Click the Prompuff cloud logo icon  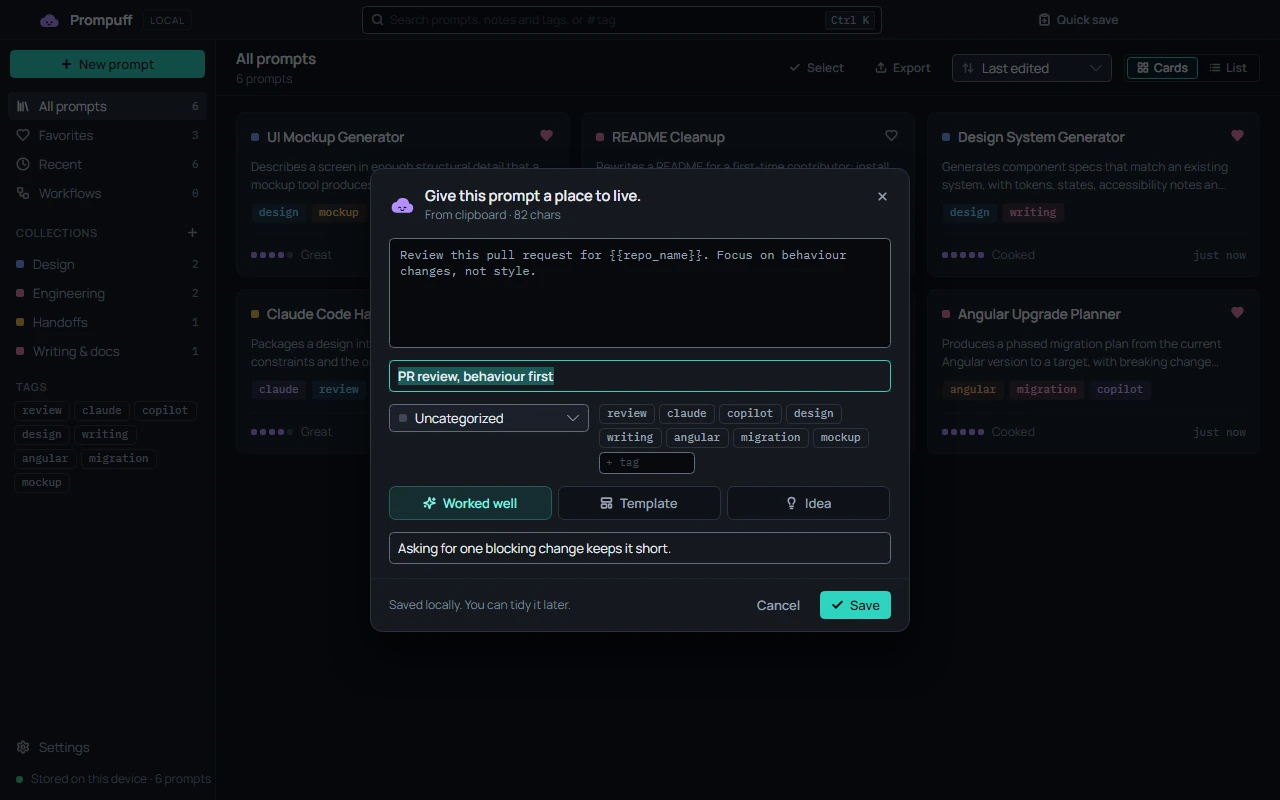(49, 20)
